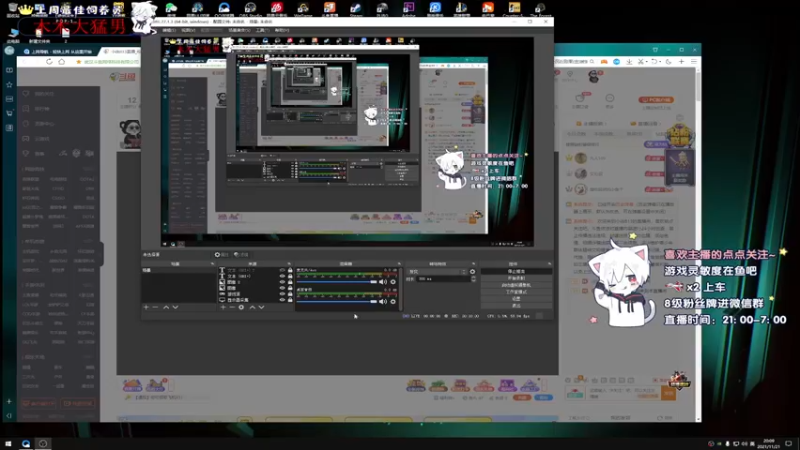Lock the 图像 2 source
This screenshot has height=450, width=800.
click(290, 282)
